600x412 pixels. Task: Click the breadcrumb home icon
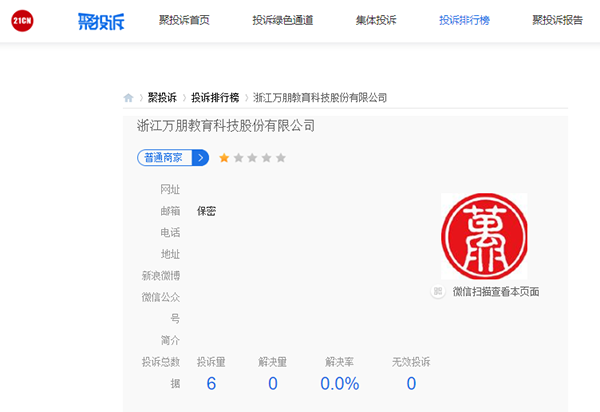129,98
